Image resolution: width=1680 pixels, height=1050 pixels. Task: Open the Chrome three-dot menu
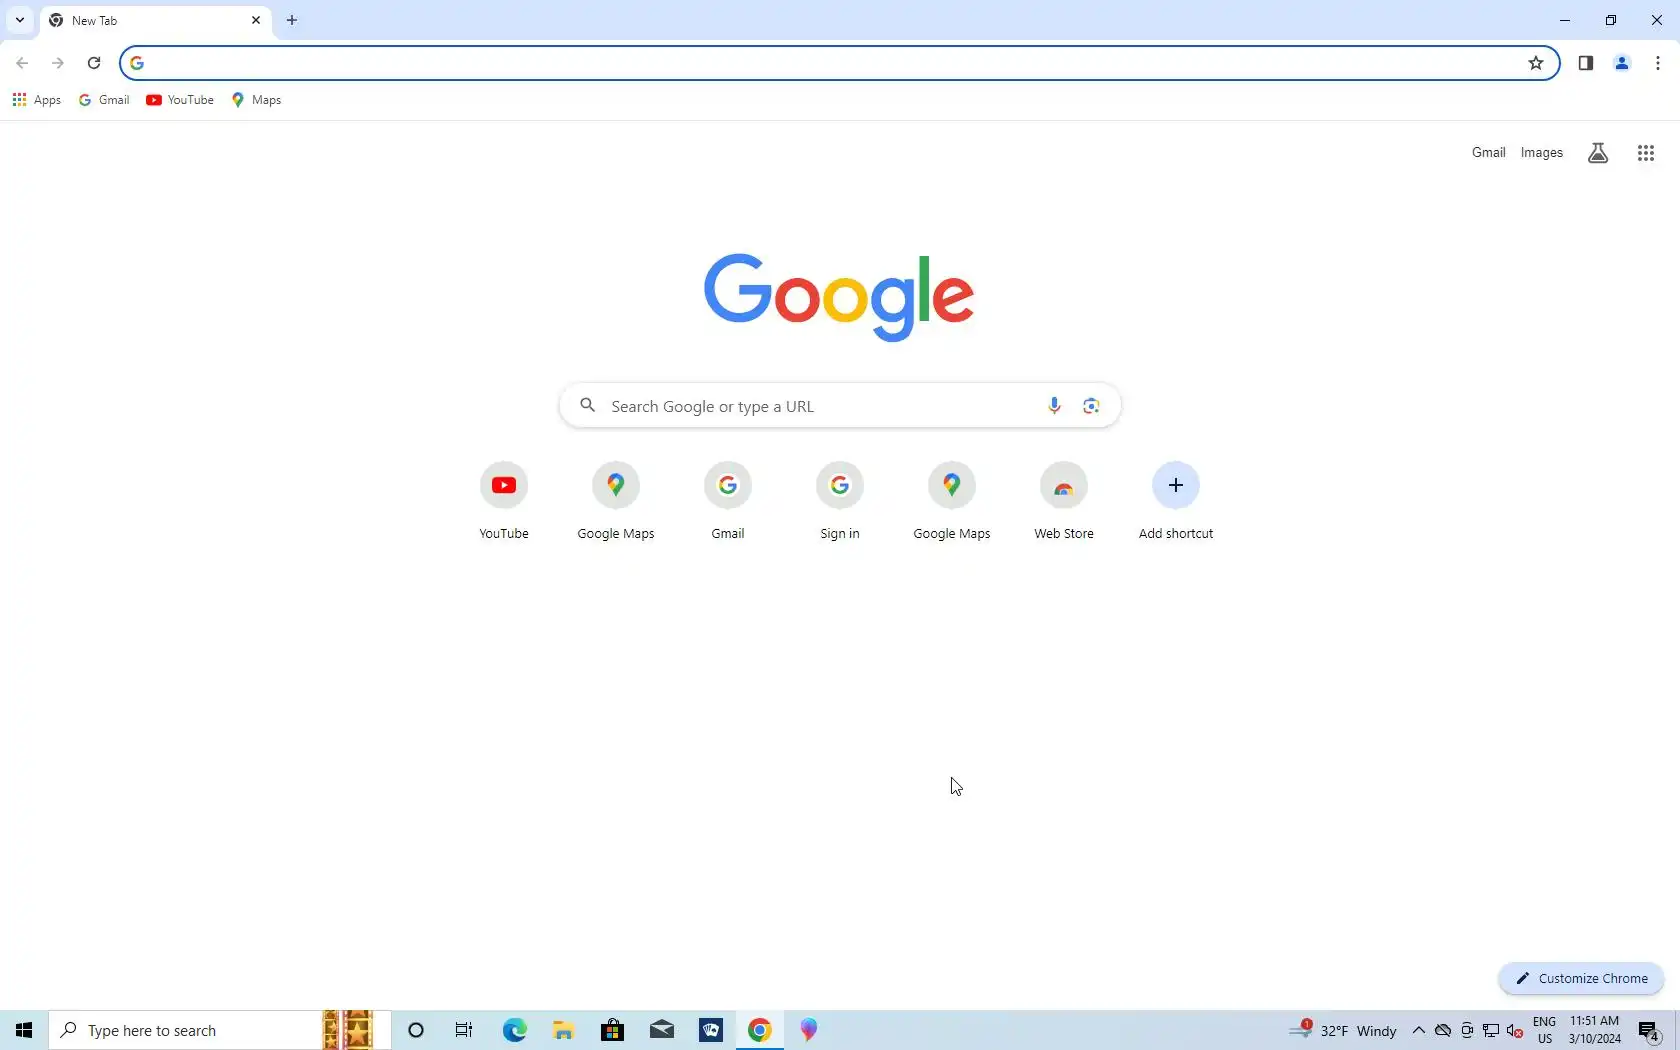(x=1658, y=63)
